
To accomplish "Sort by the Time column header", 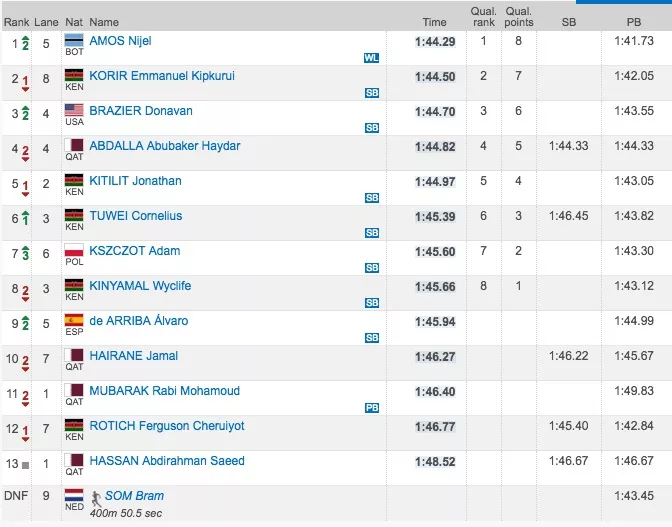I will click(x=434, y=22).
